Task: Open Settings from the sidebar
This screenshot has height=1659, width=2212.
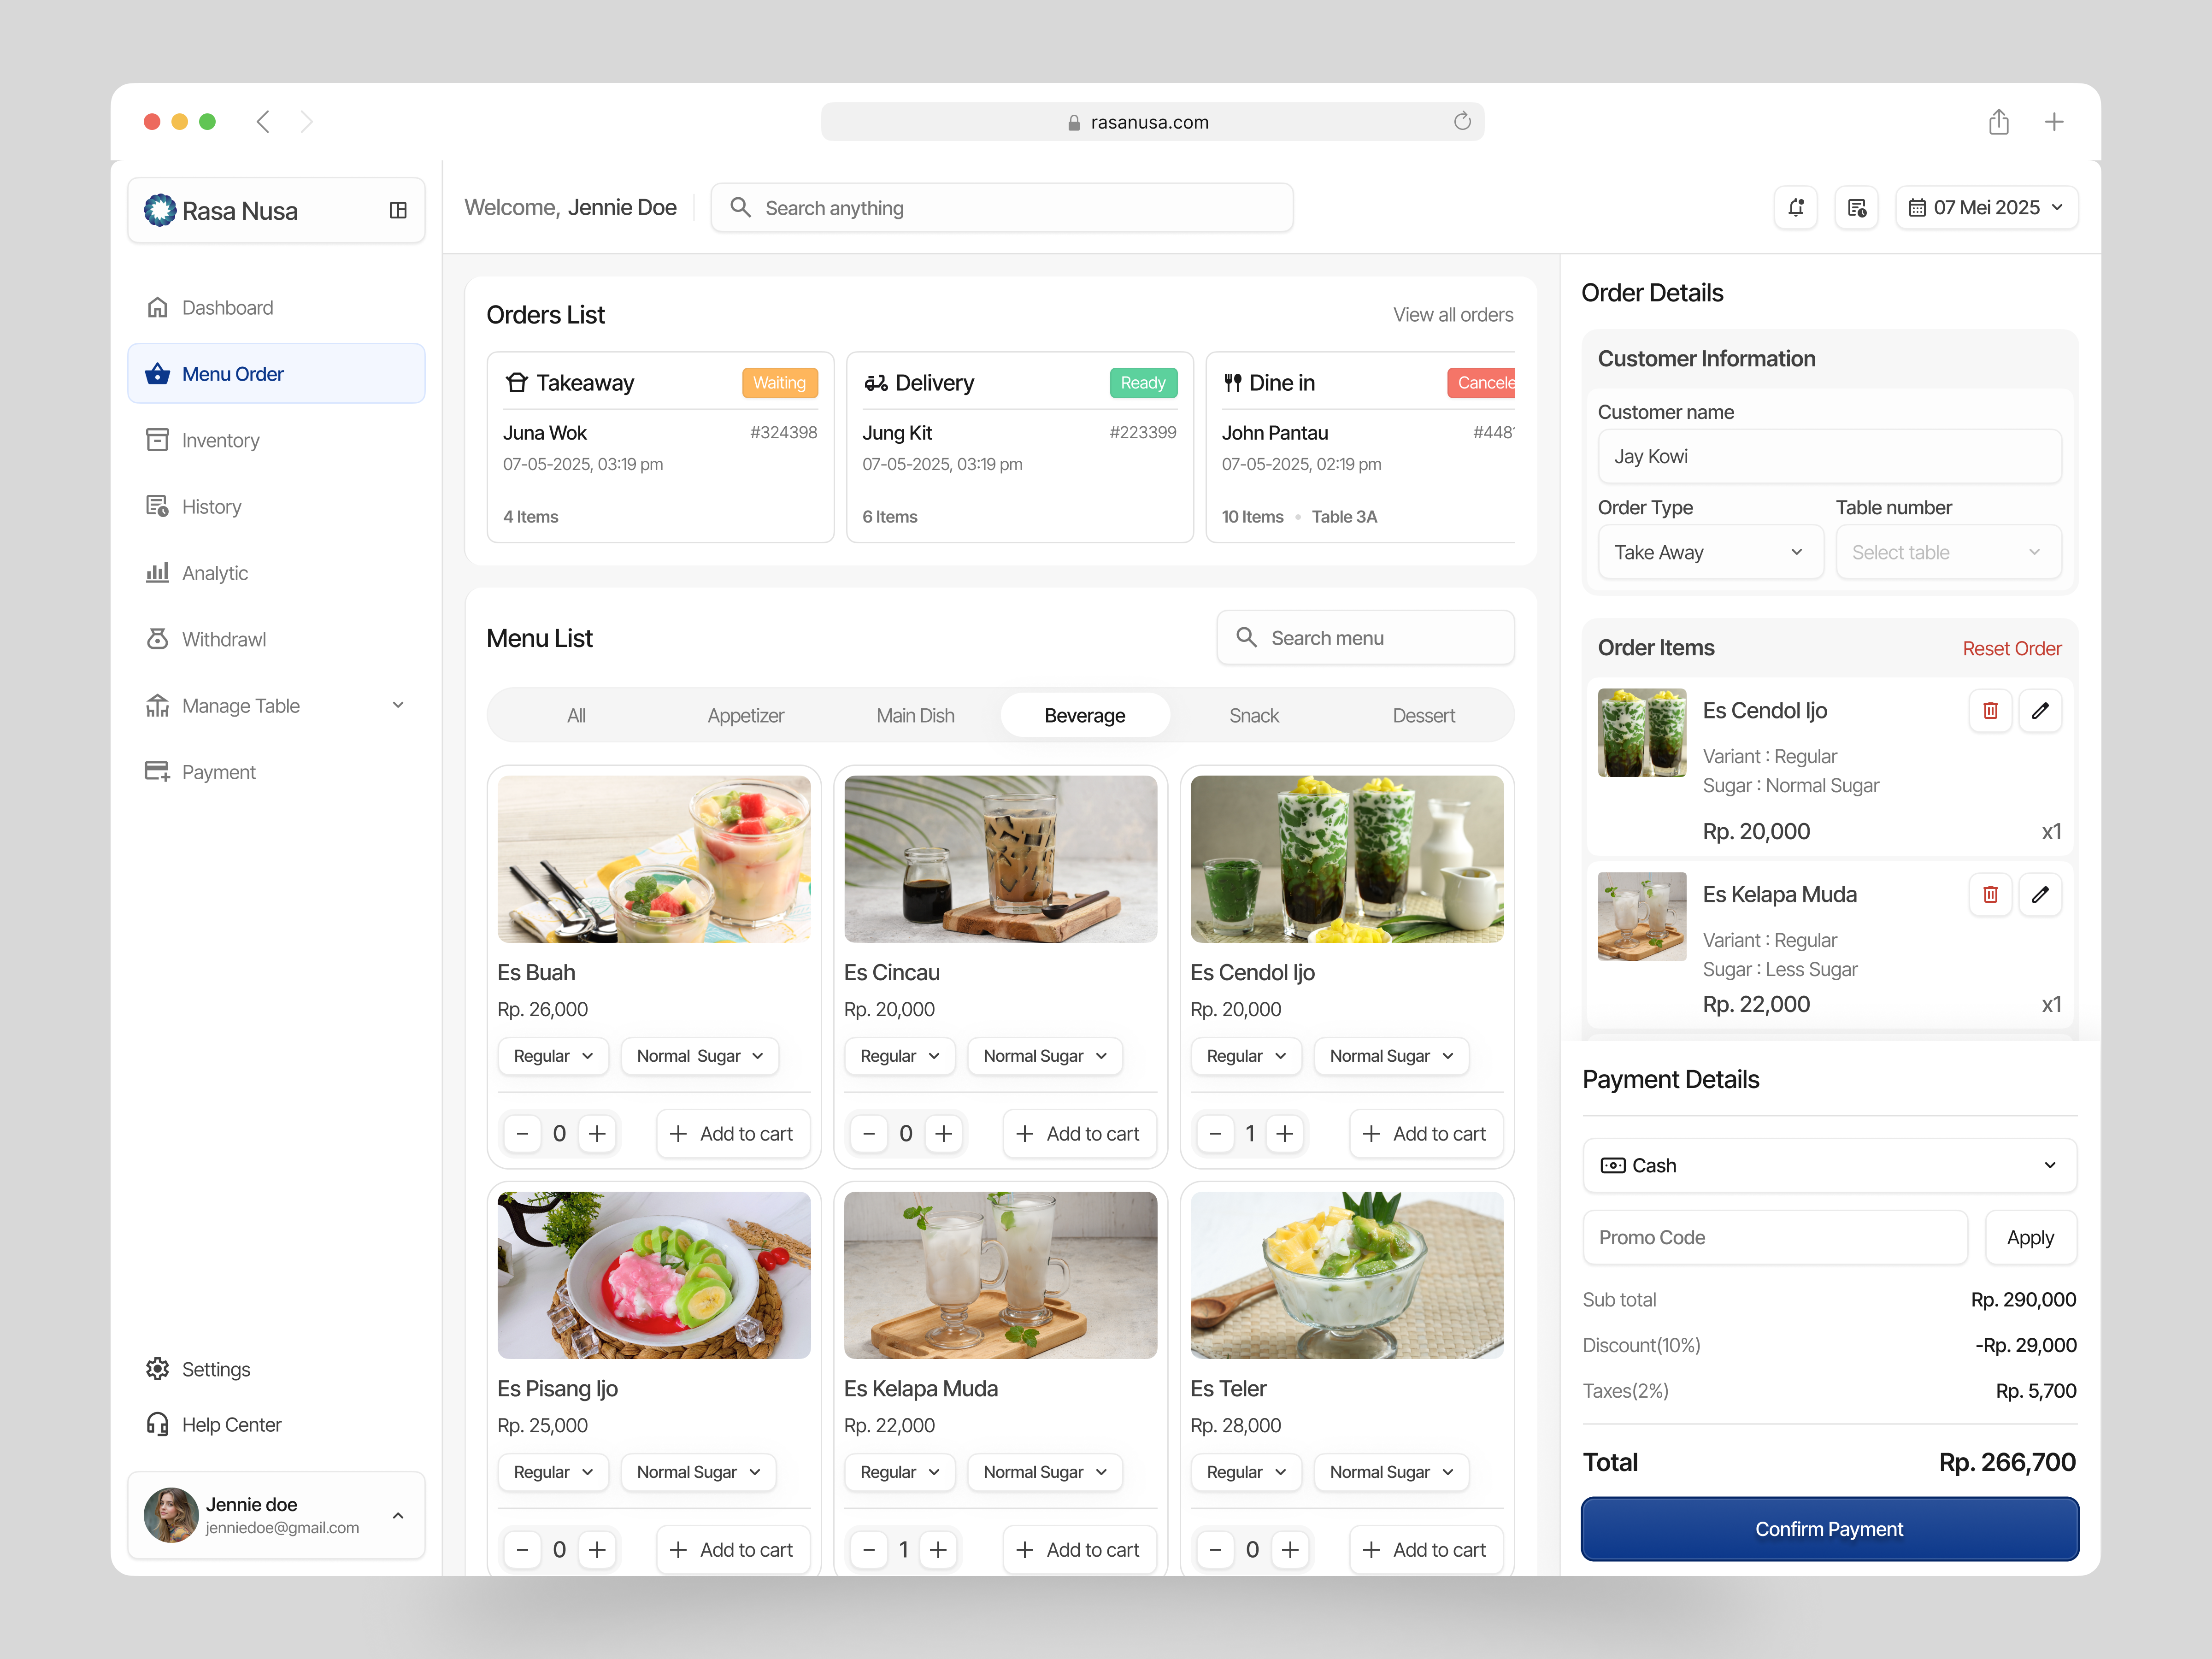Action: point(214,1369)
